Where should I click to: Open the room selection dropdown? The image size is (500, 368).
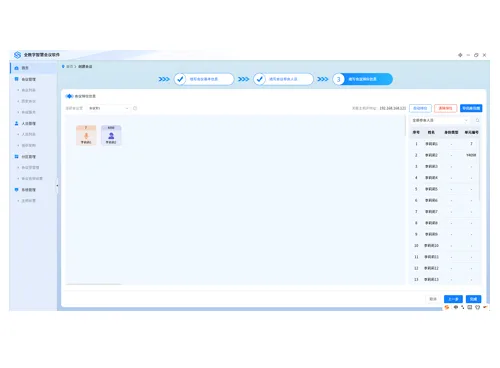point(108,108)
